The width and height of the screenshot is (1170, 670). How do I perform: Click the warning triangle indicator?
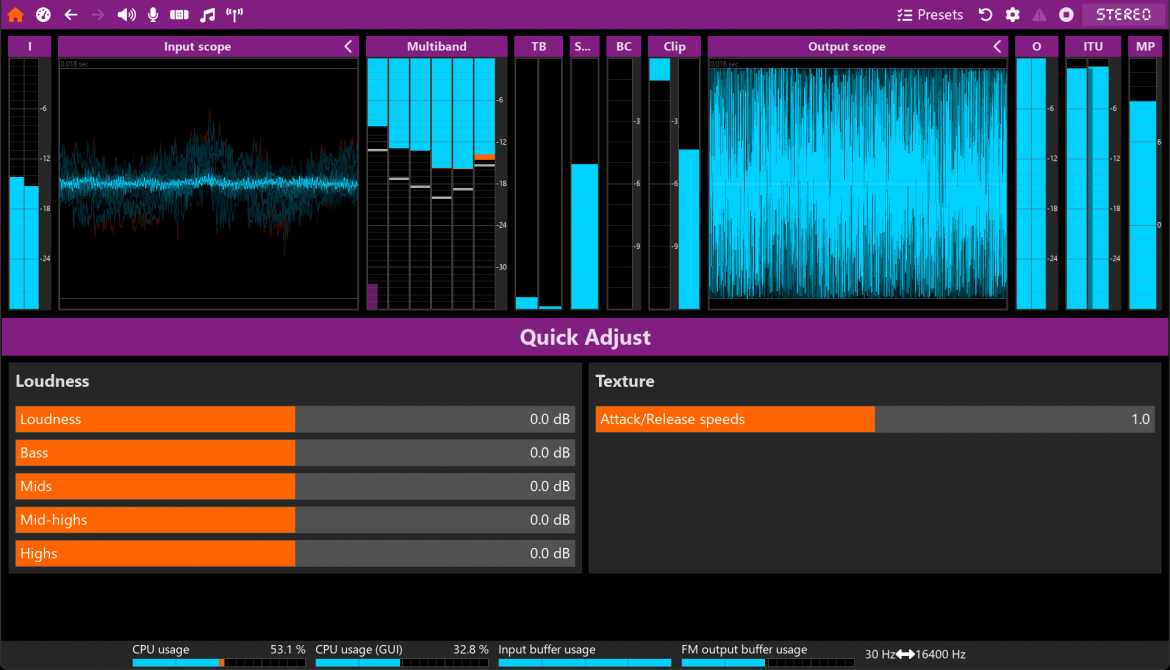(x=1039, y=14)
